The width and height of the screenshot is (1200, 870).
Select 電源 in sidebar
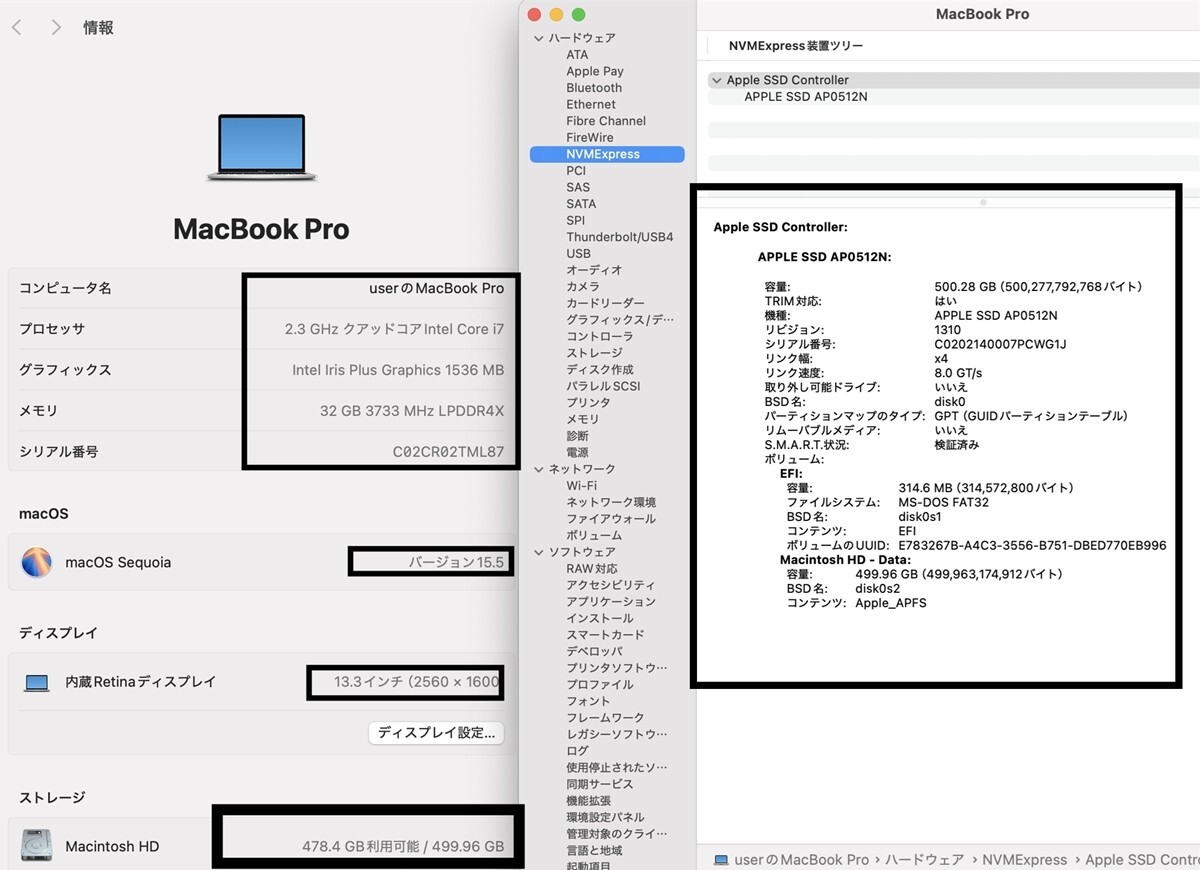click(x=577, y=453)
